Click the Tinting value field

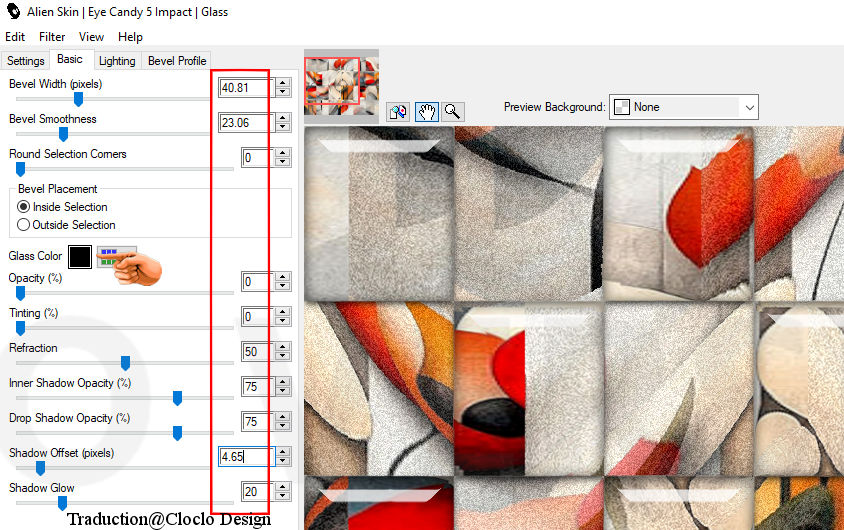[x=258, y=316]
